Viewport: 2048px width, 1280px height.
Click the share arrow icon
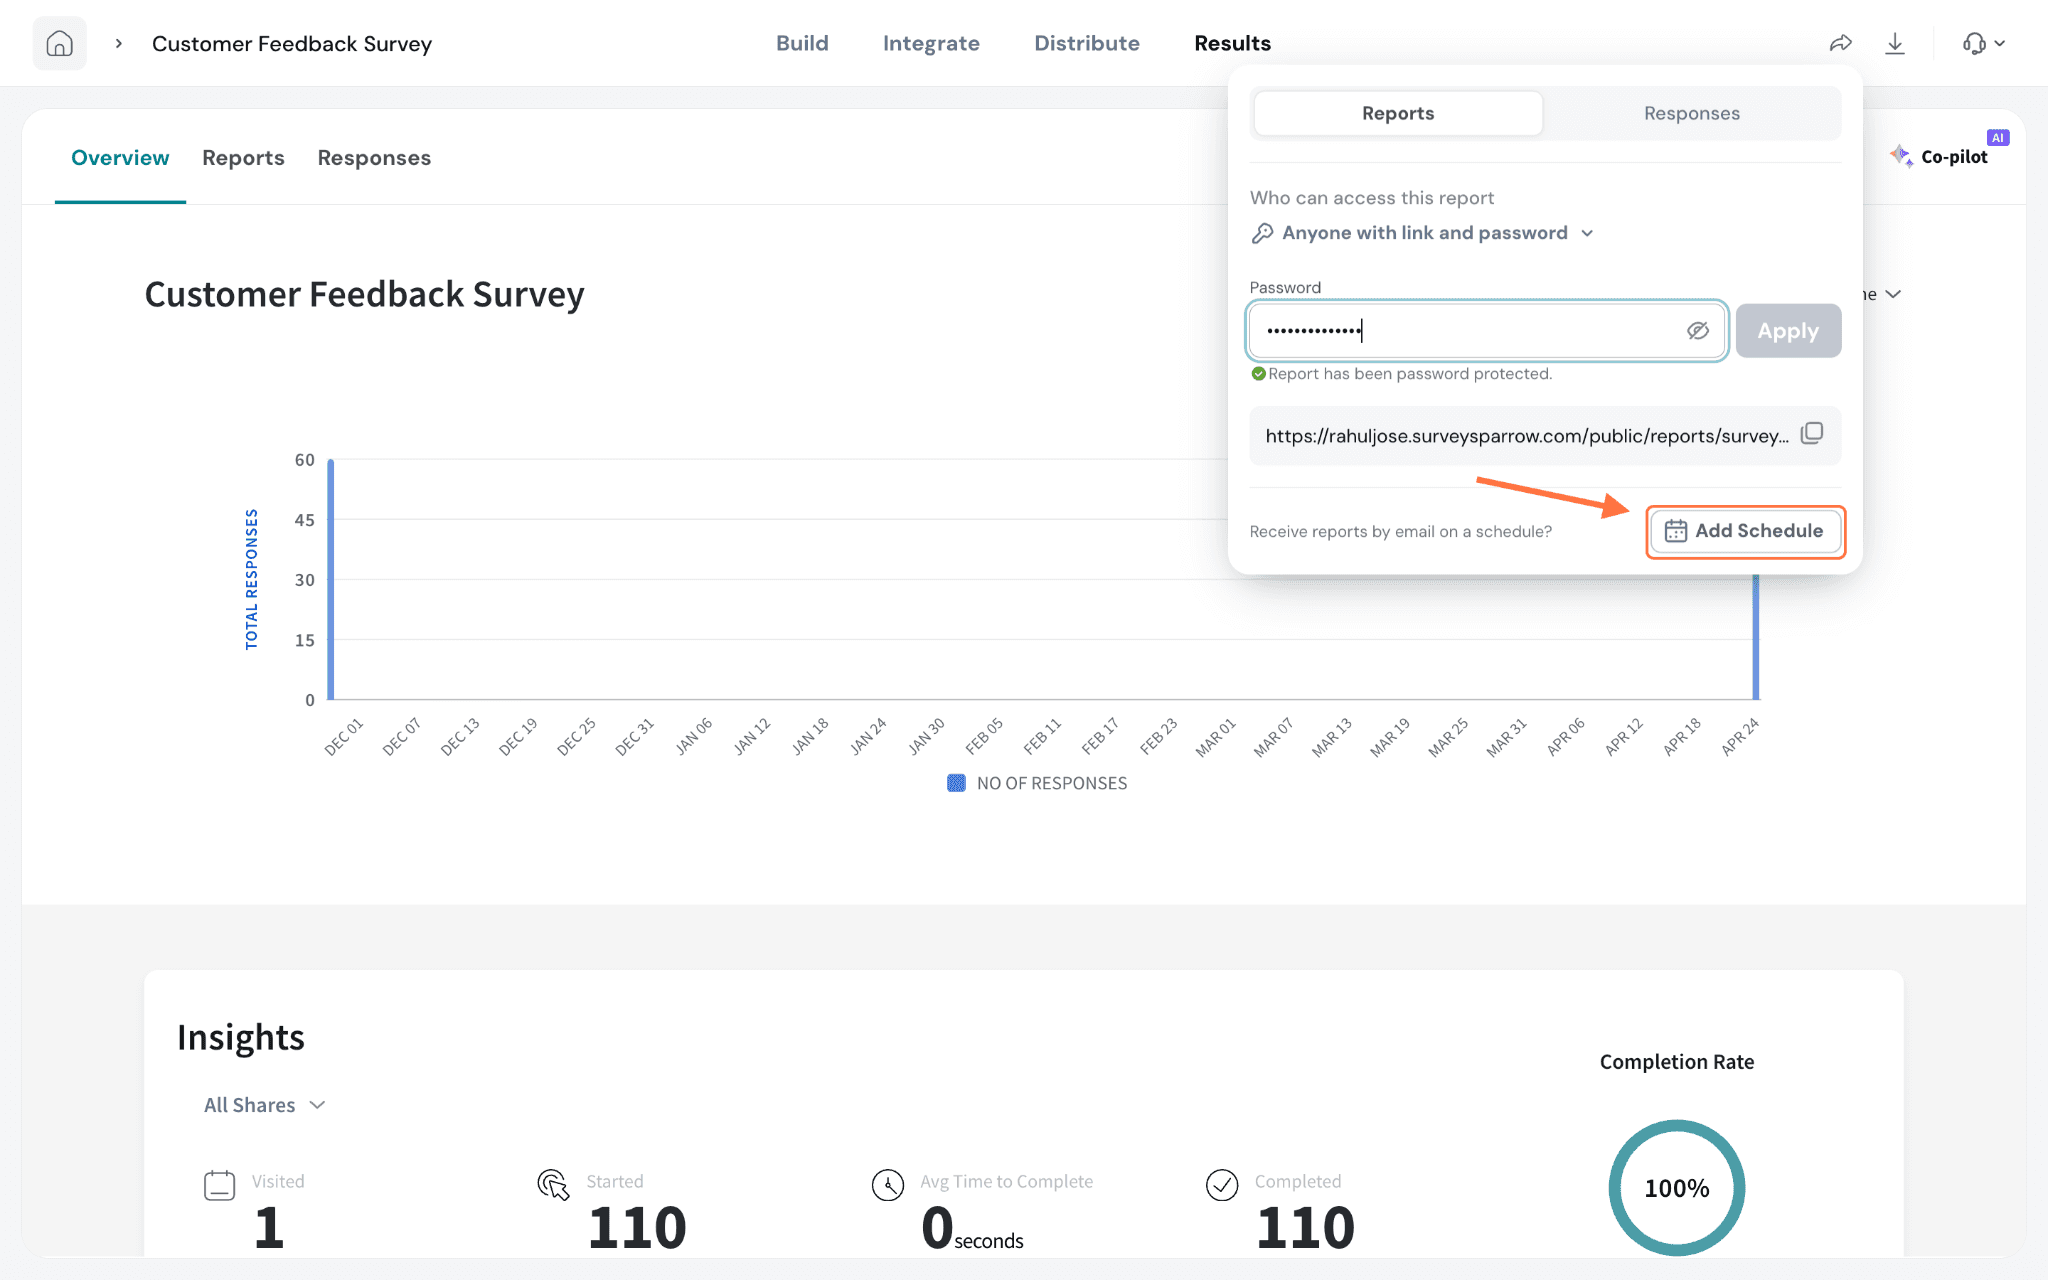1841,43
